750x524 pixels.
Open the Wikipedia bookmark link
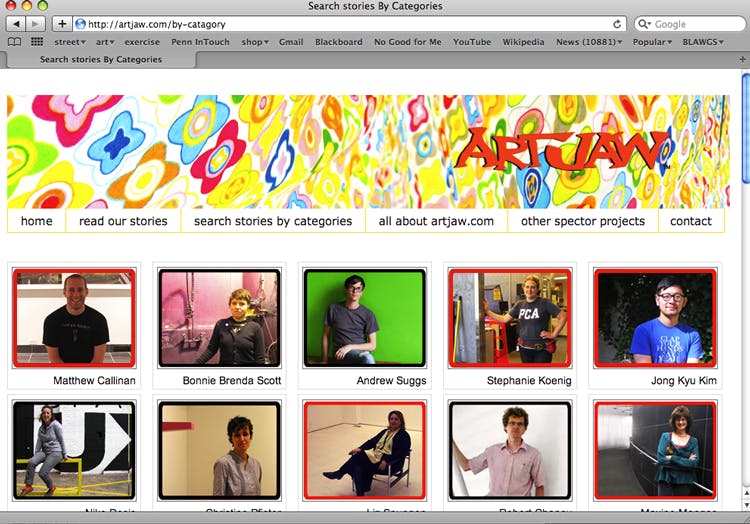523,42
